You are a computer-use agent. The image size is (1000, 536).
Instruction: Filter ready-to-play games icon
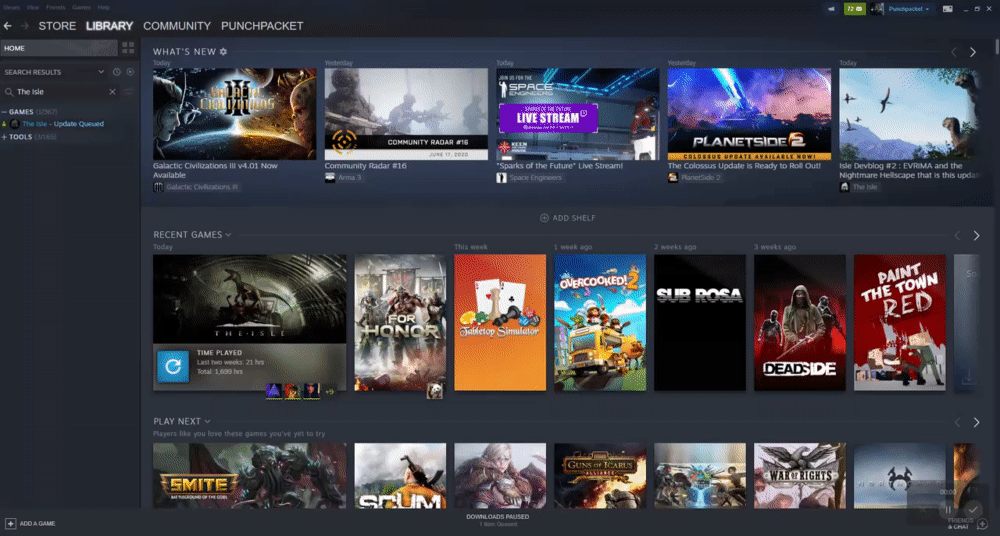(130, 72)
